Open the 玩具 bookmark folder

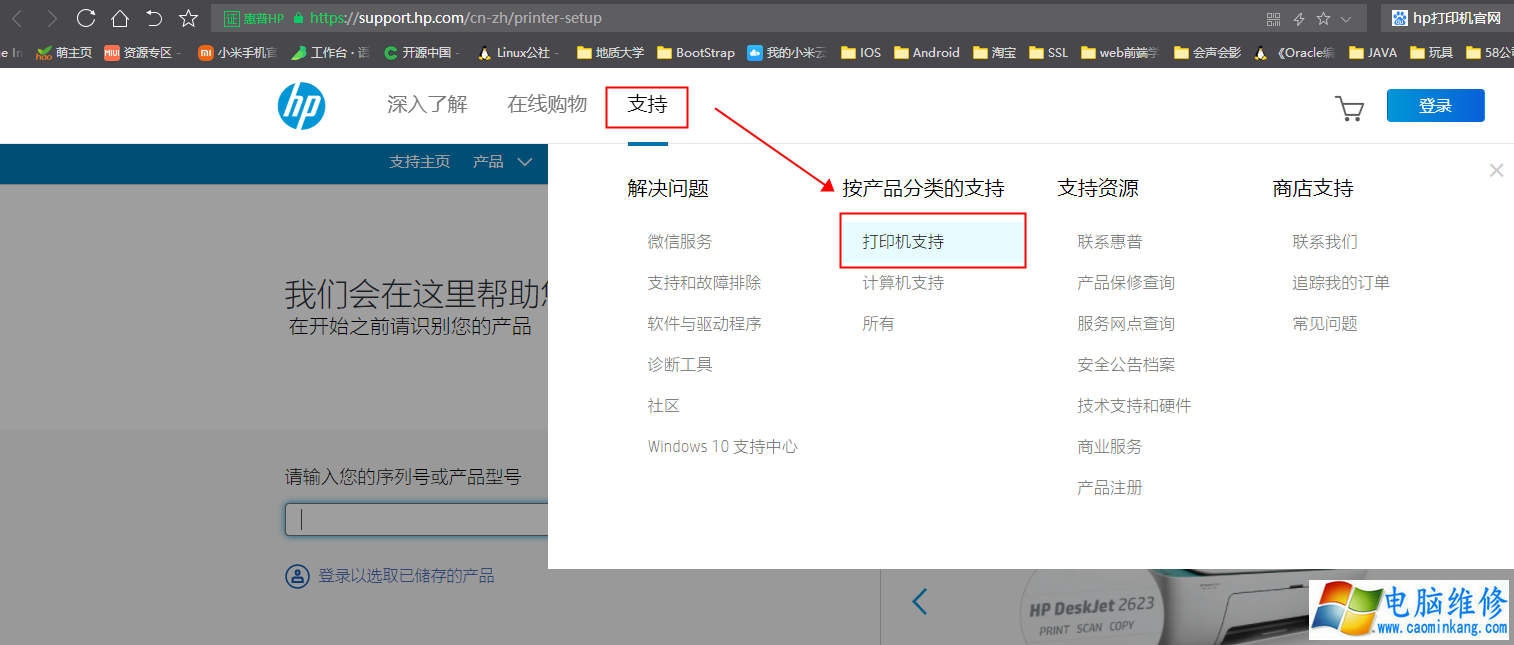1432,53
